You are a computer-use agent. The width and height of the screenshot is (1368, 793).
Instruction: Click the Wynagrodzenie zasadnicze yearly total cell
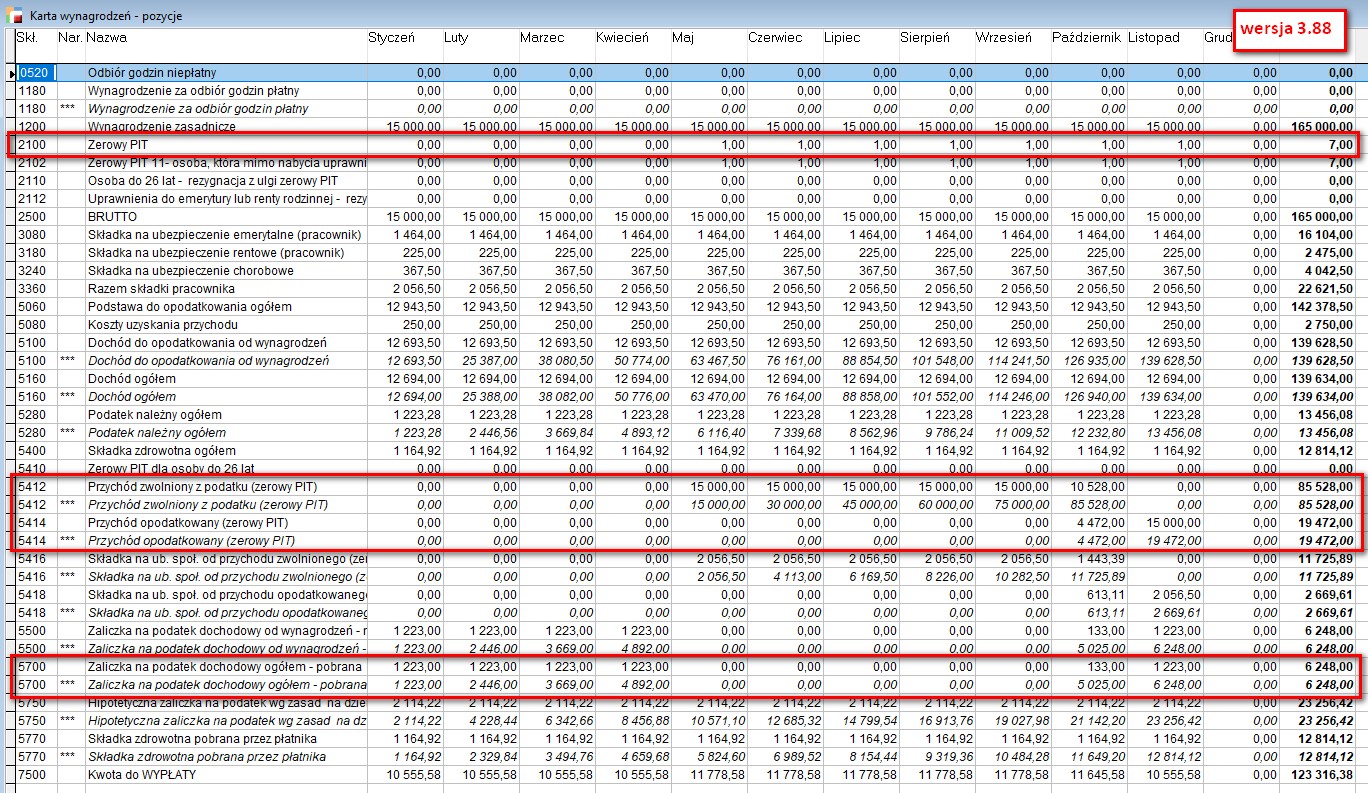pyautogui.click(x=1318, y=127)
